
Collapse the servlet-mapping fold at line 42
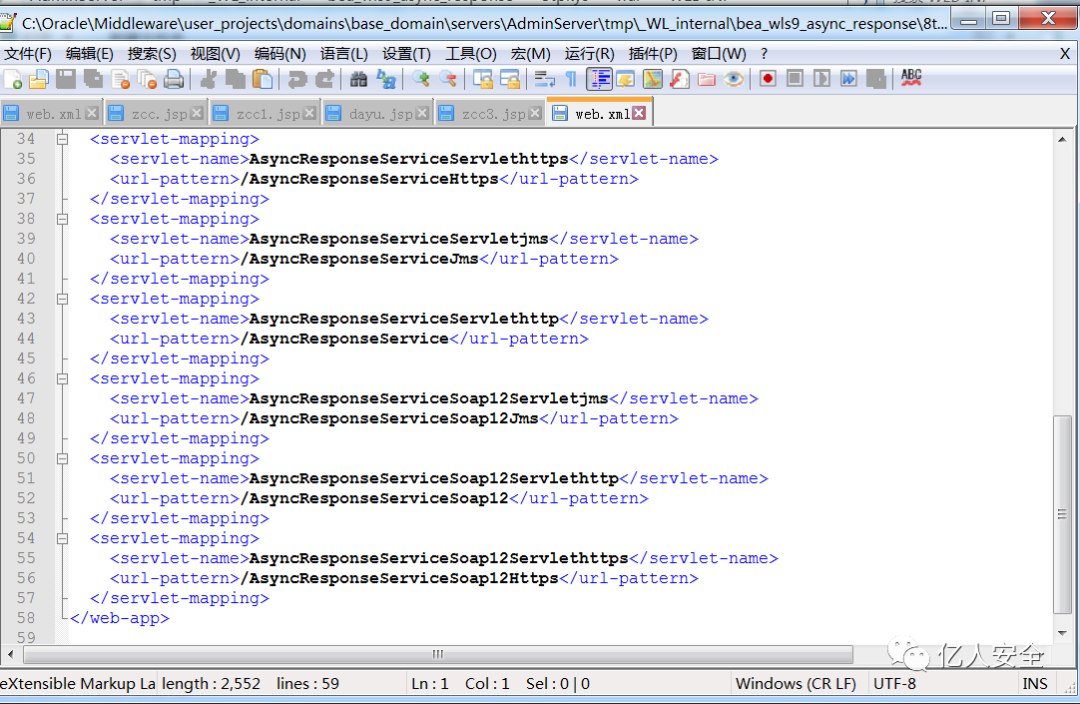tap(62, 299)
